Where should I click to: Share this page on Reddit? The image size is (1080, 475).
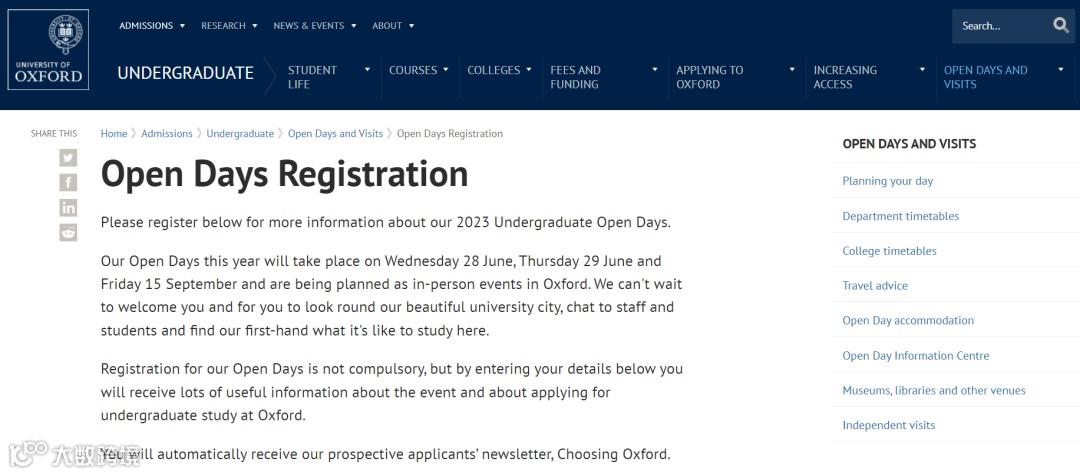click(x=68, y=232)
